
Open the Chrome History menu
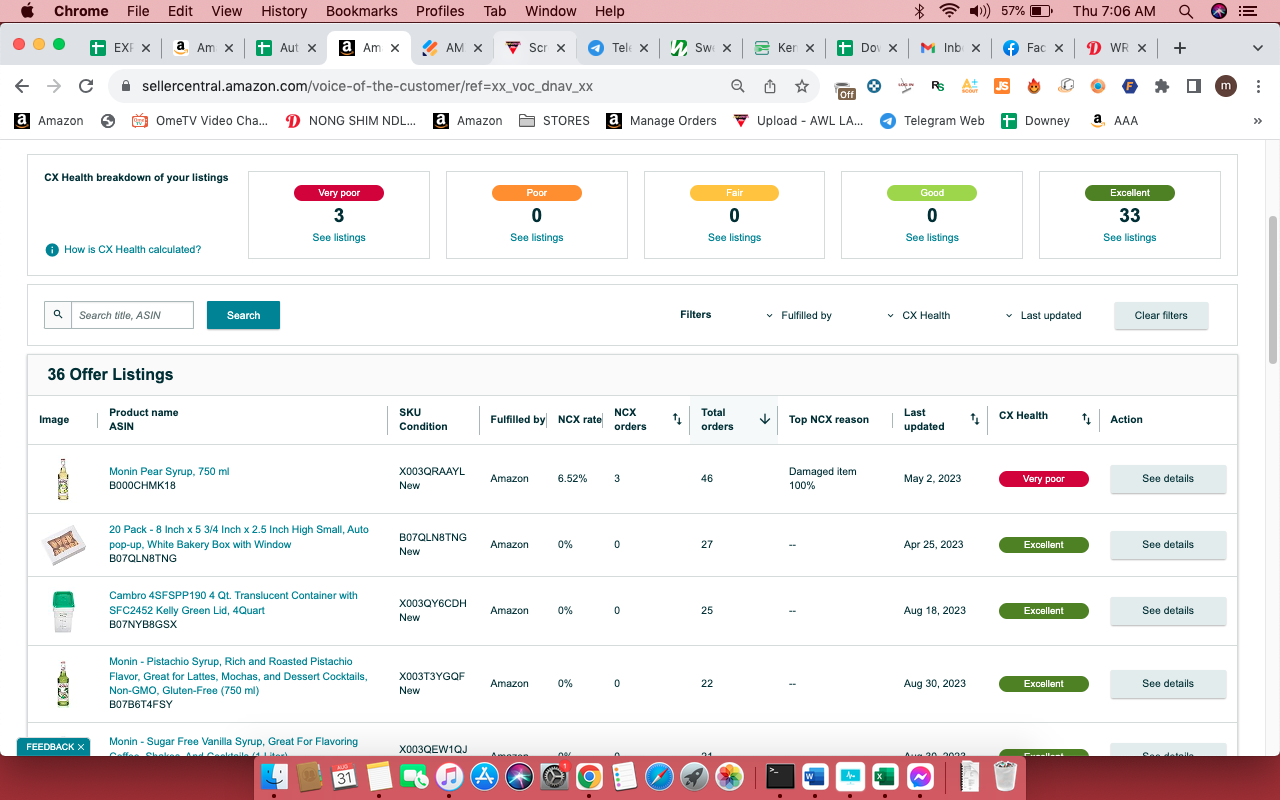284,11
